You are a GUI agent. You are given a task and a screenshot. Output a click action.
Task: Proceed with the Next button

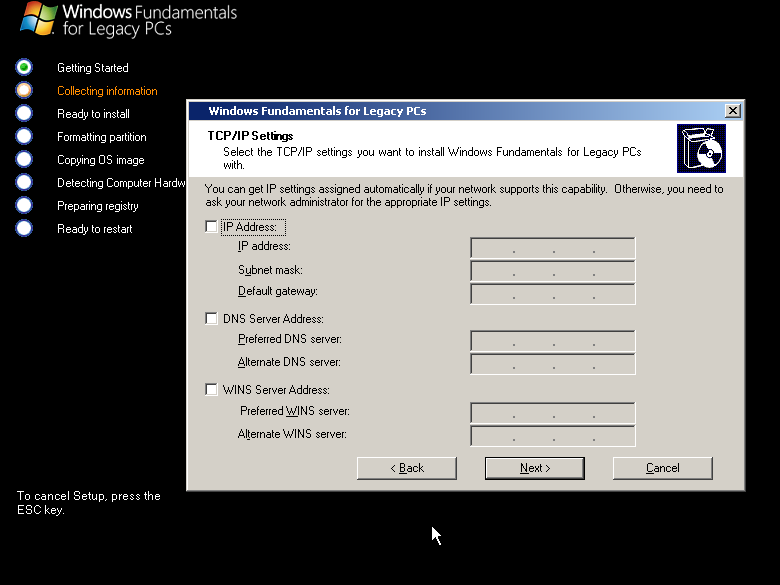535,468
